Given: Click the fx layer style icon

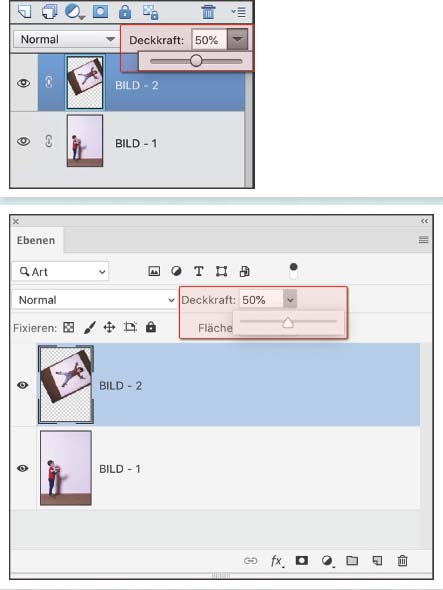Looking at the screenshot, I should [x=277, y=561].
